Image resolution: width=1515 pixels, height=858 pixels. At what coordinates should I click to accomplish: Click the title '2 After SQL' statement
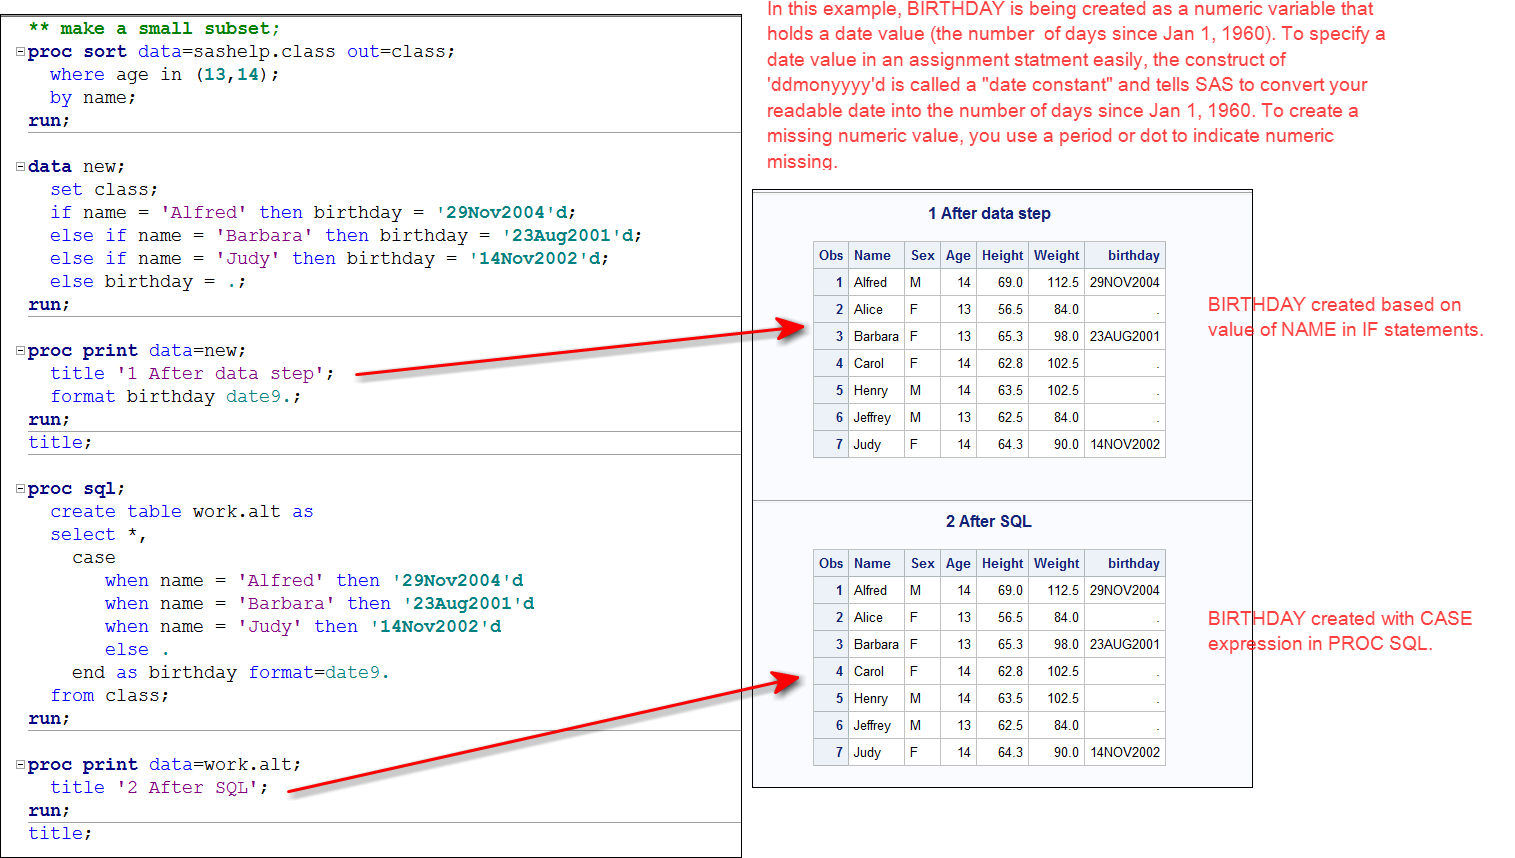click(159, 787)
